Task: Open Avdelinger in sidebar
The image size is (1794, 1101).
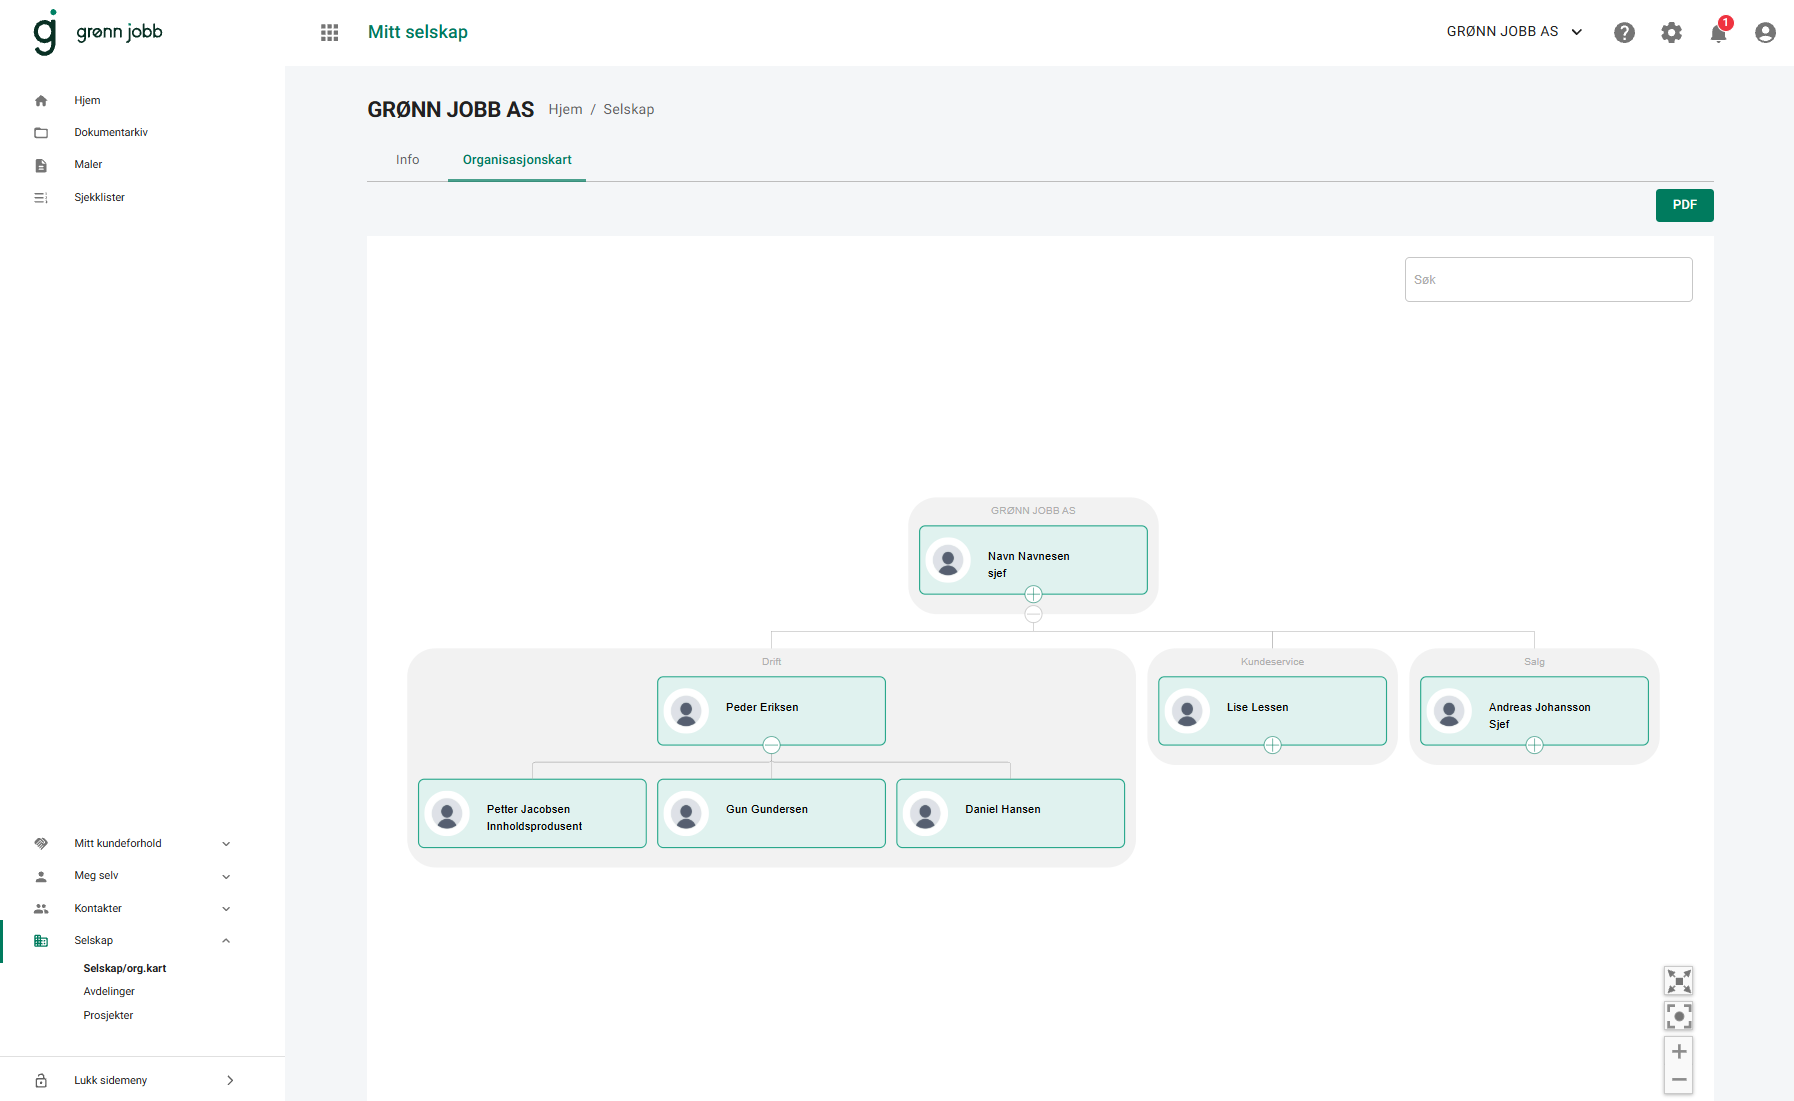Action: 109,991
